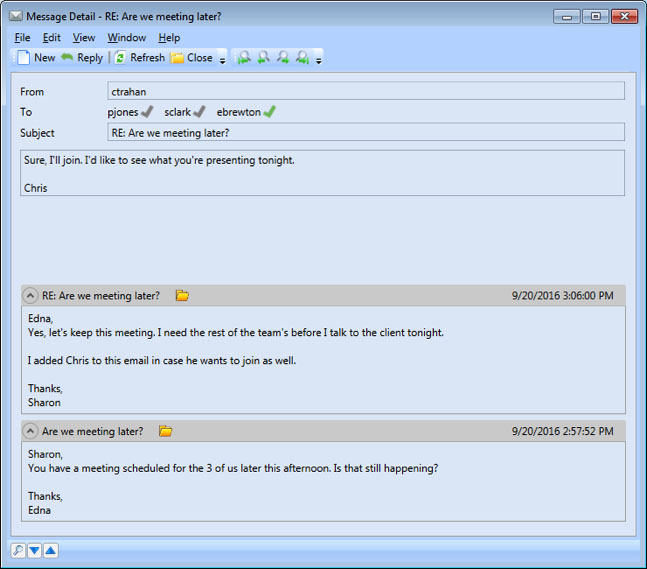
Task: Click the green checkmark next to ebrewton
Action: pyautogui.click(x=269, y=111)
